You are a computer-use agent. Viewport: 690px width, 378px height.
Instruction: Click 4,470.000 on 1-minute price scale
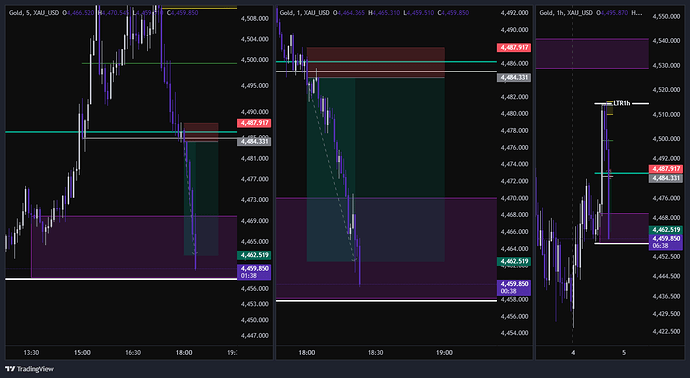click(x=514, y=198)
